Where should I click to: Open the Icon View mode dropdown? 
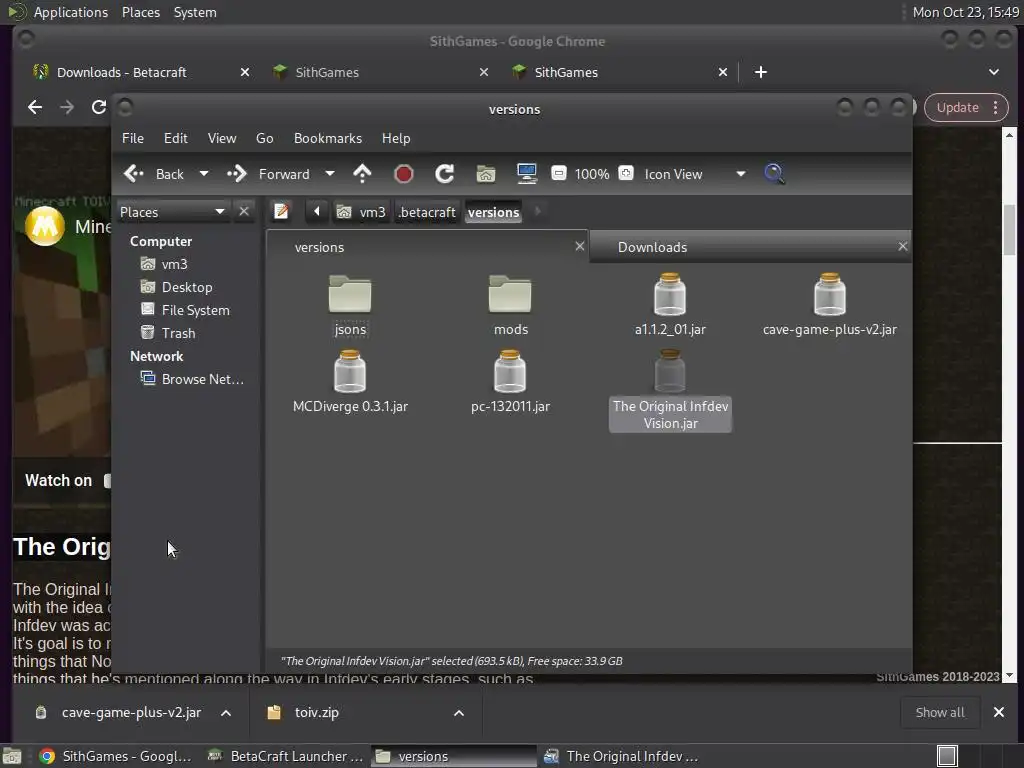(694, 174)
